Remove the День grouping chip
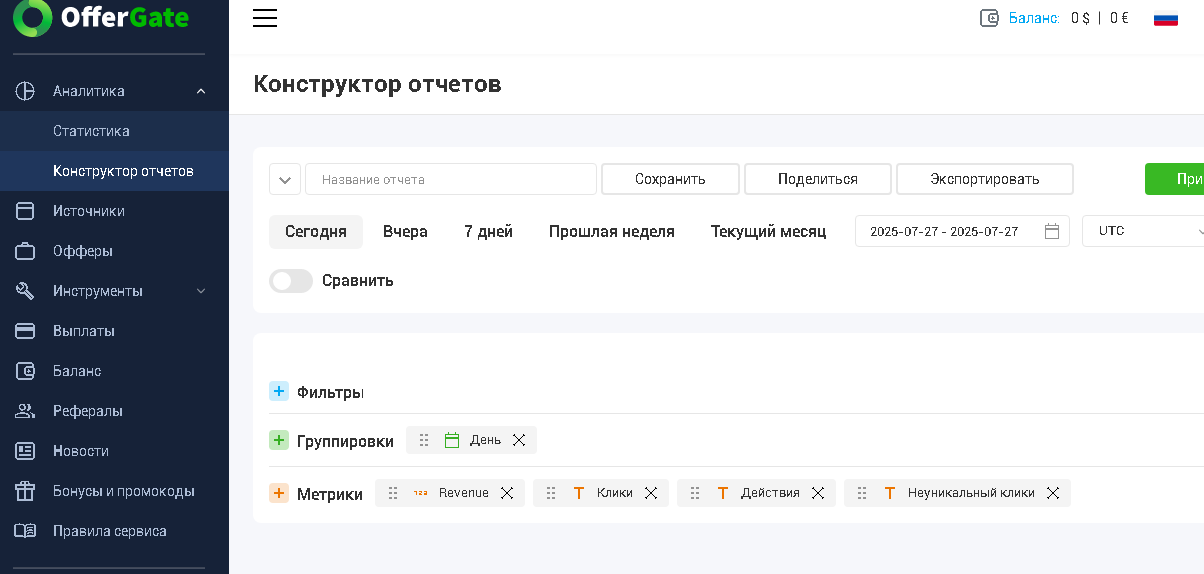Screen dimensions: 1204x574 [x=519, y=440]
